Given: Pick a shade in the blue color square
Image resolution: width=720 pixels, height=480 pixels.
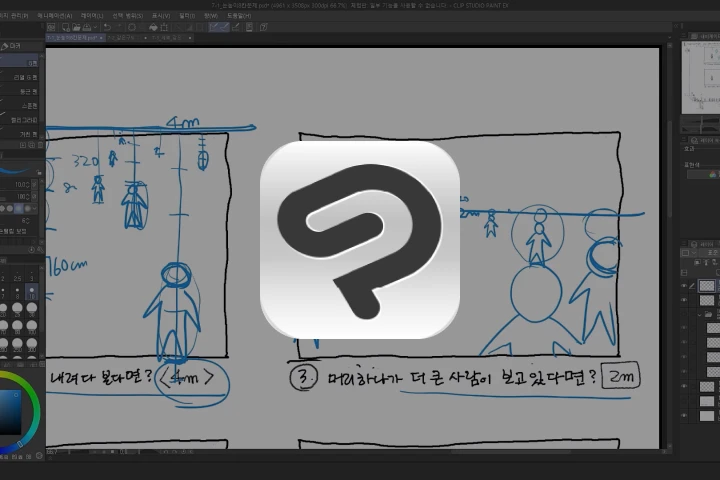Looking at the screenshot, I should coord(10,412).
